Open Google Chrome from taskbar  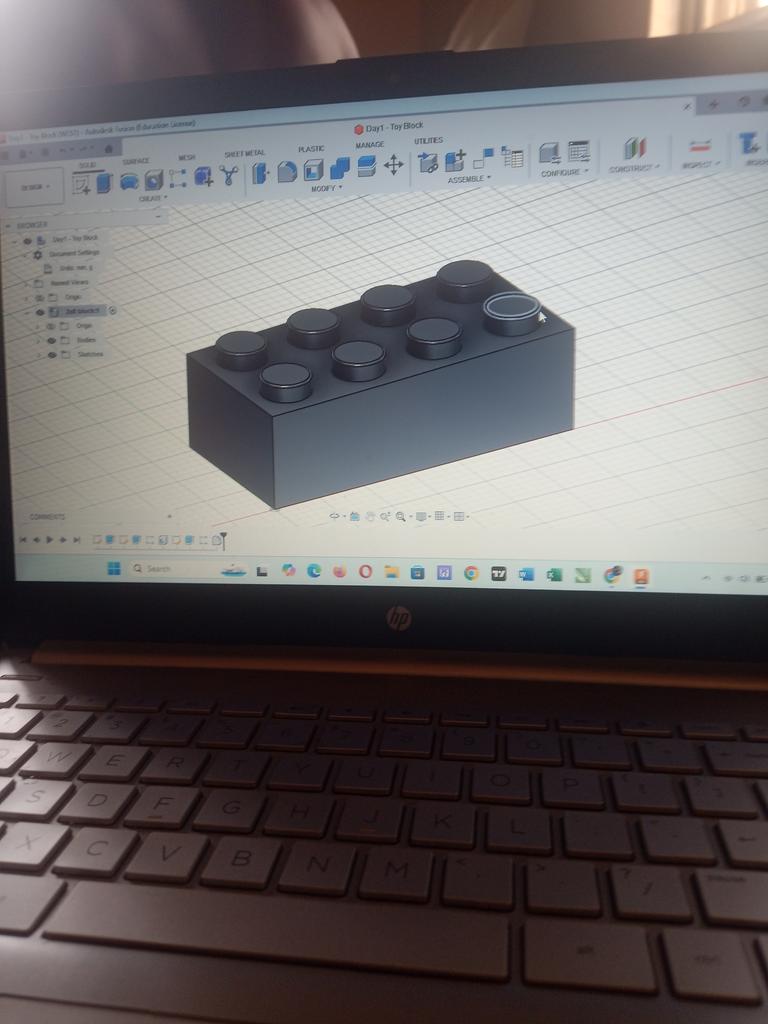point(471,573)
